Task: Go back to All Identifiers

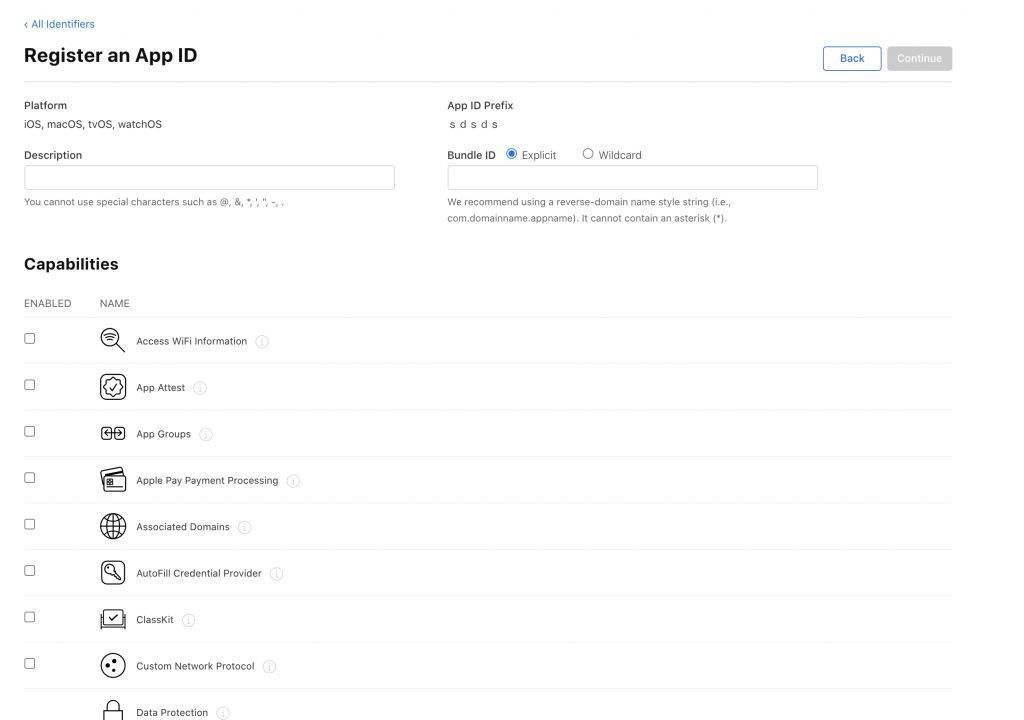Action: pyautogui.click(x=59, y=24)
